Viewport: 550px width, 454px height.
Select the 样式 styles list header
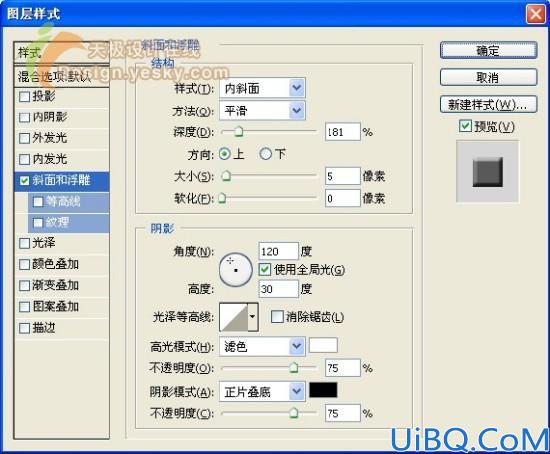point(62,53)
